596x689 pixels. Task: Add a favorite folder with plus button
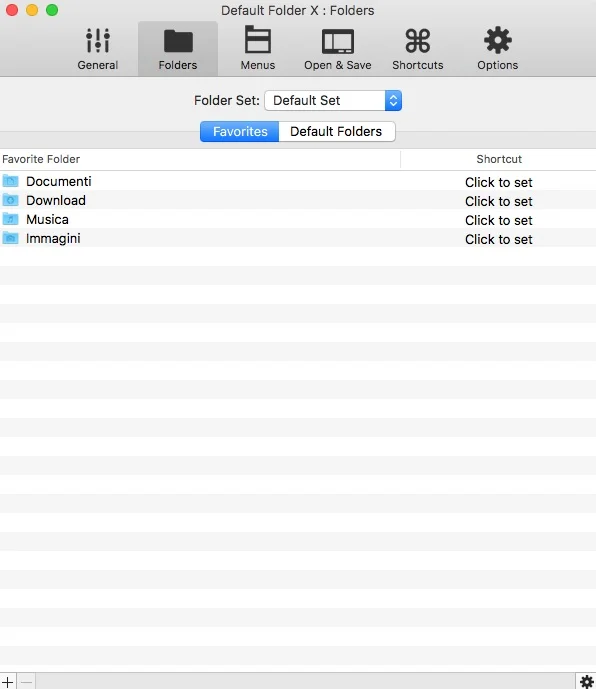pyautogui.click(x=8, y=682)
